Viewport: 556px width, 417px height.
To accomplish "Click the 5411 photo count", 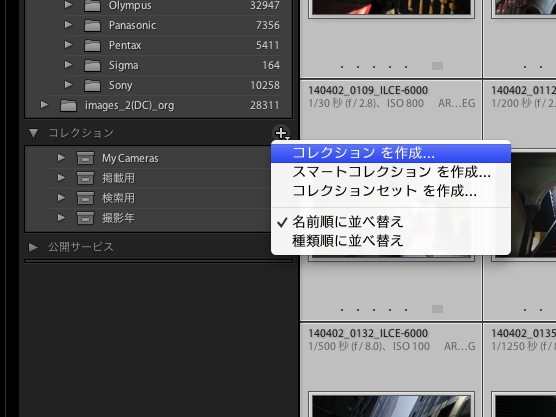I will 268,45.
